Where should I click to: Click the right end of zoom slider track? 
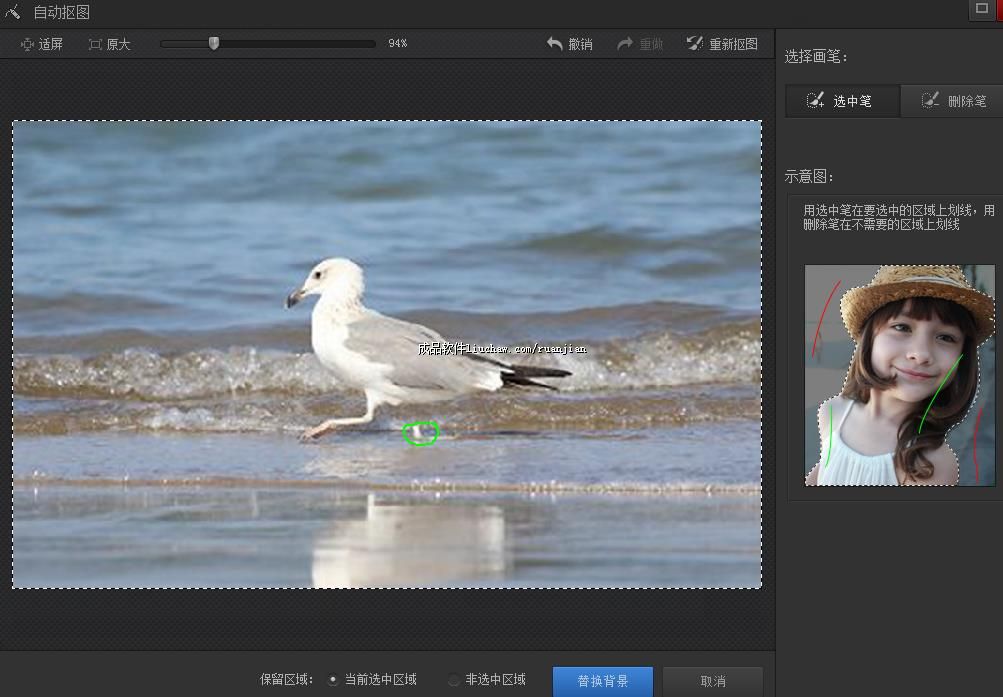click(x=372, y=44)
